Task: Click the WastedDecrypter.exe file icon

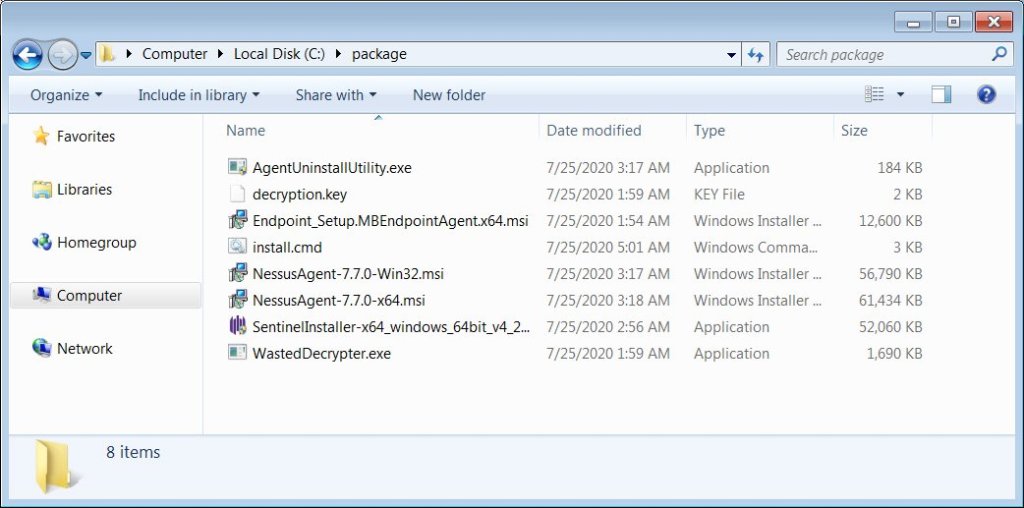Action: (x=237, y=353)
